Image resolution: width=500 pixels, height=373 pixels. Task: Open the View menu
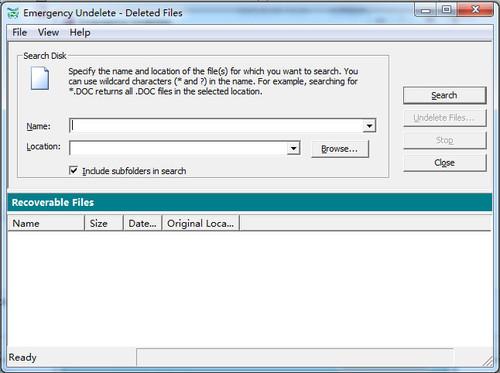click(48, 32)
